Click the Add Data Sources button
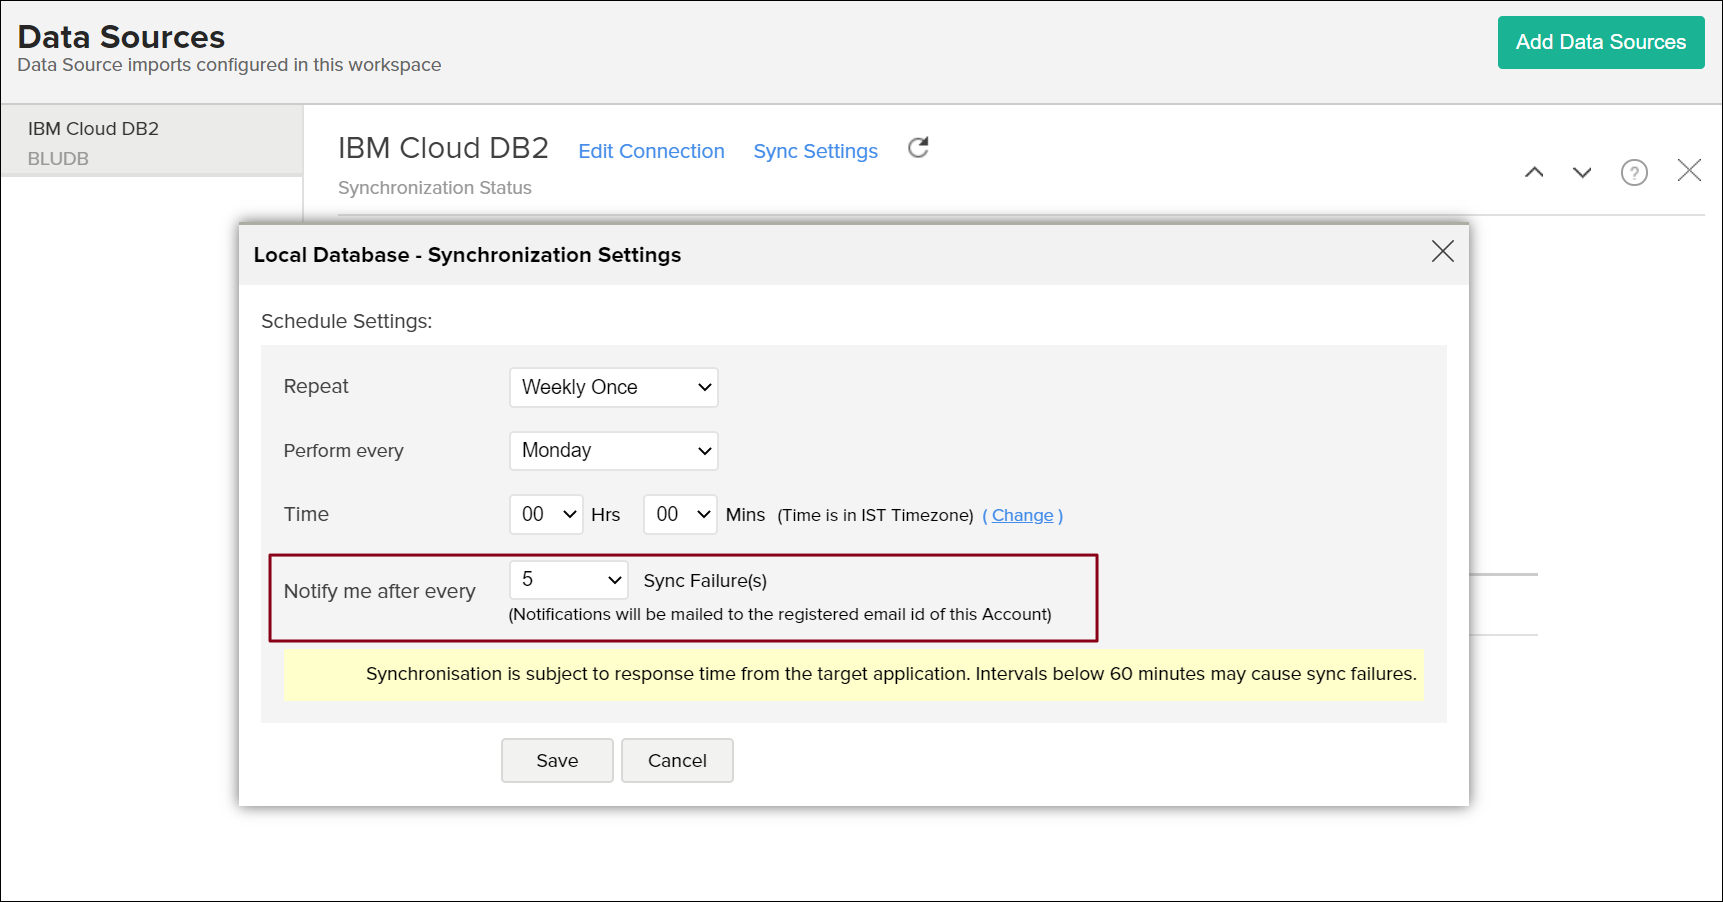Image resolution: width=1723 pixels, height=902 pixels. coord(1600,42)
